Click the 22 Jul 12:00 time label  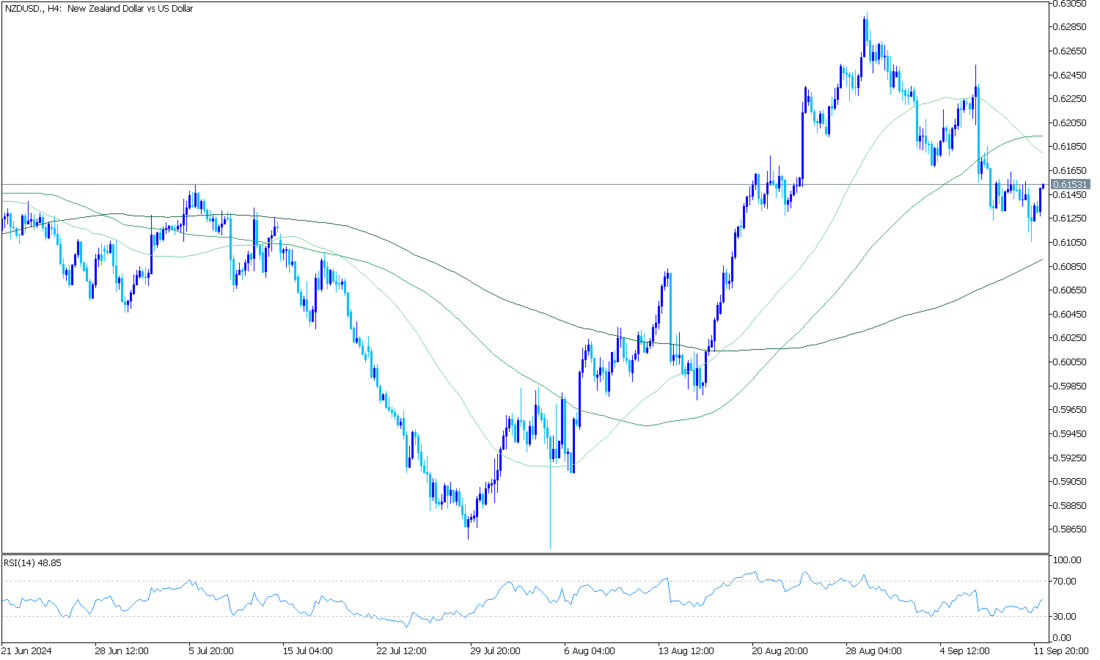point(401,651)
